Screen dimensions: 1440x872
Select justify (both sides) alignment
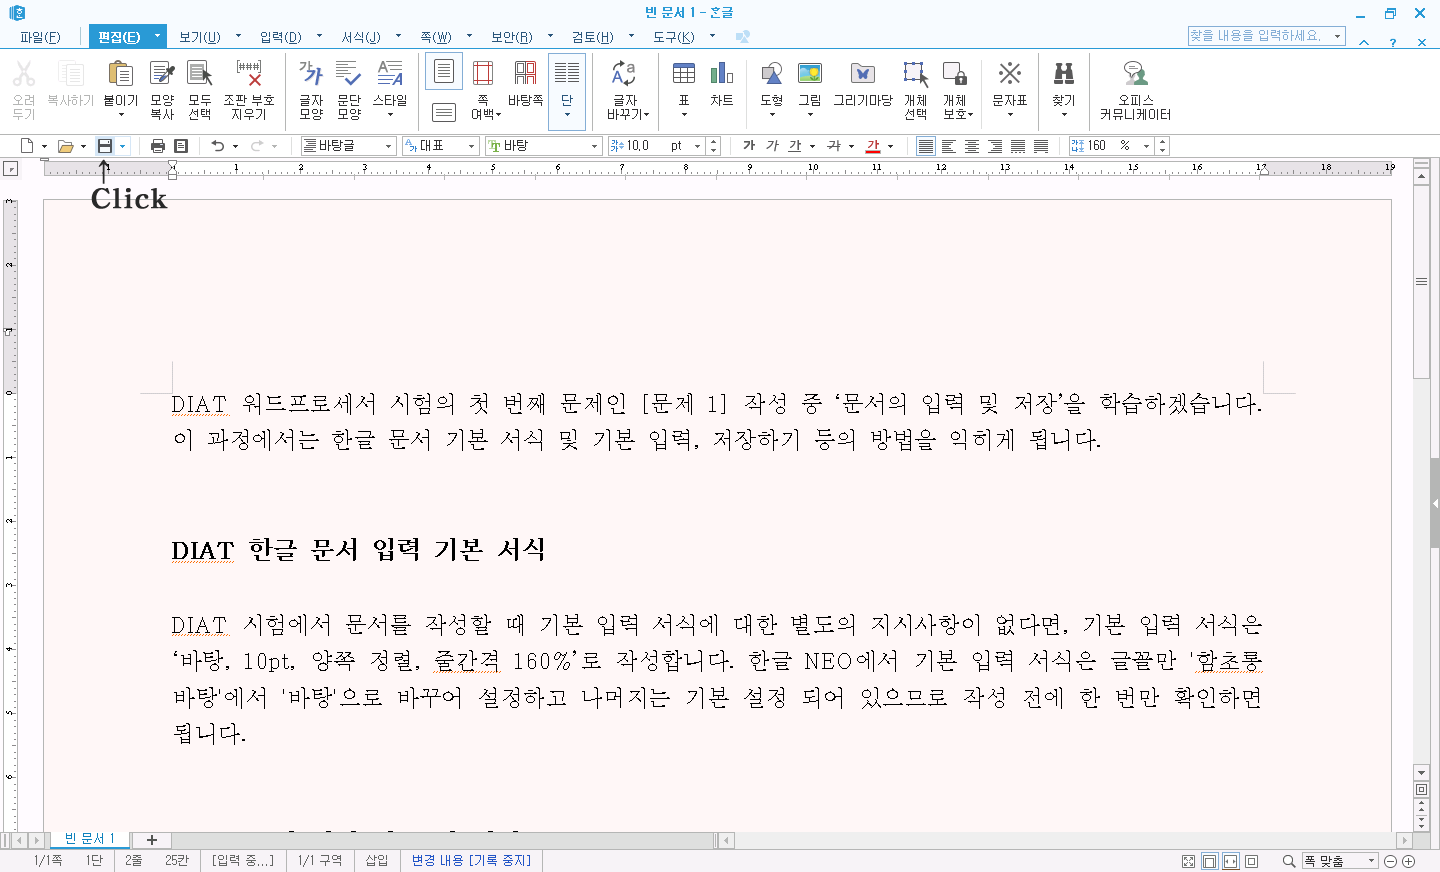pos(926,146)
